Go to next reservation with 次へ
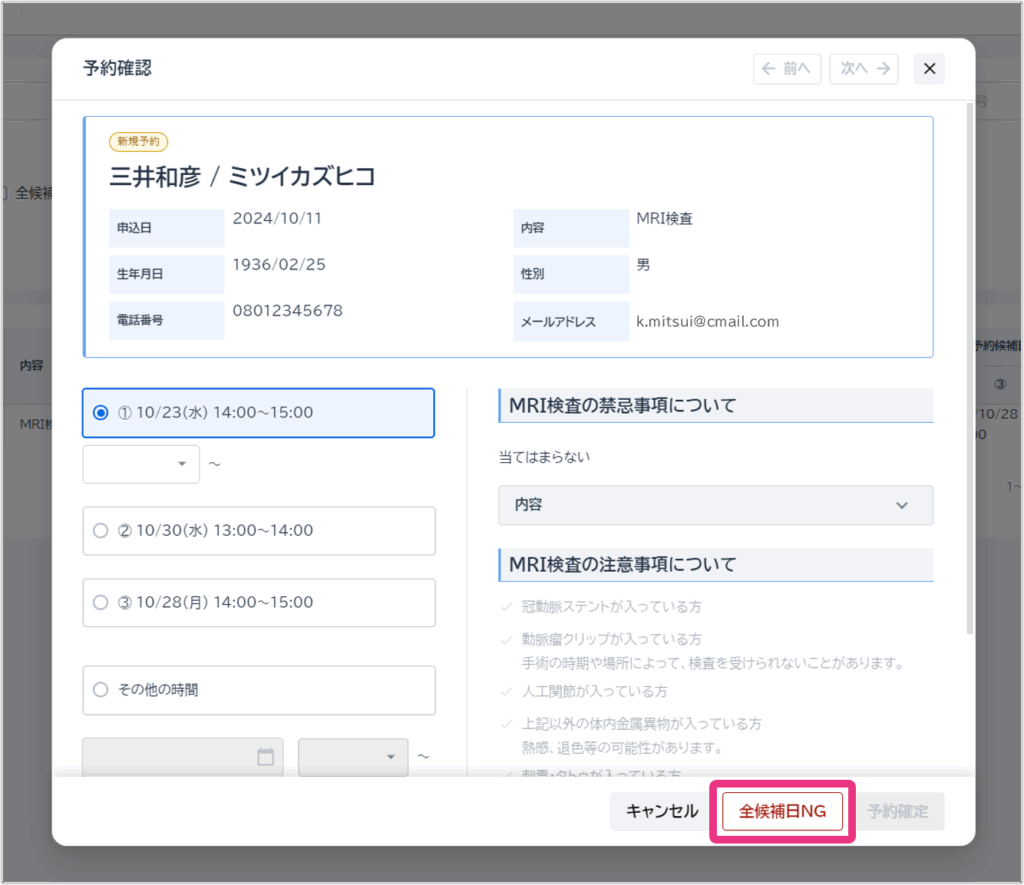This screenshot has height=885, width=1024. [864, 69]
